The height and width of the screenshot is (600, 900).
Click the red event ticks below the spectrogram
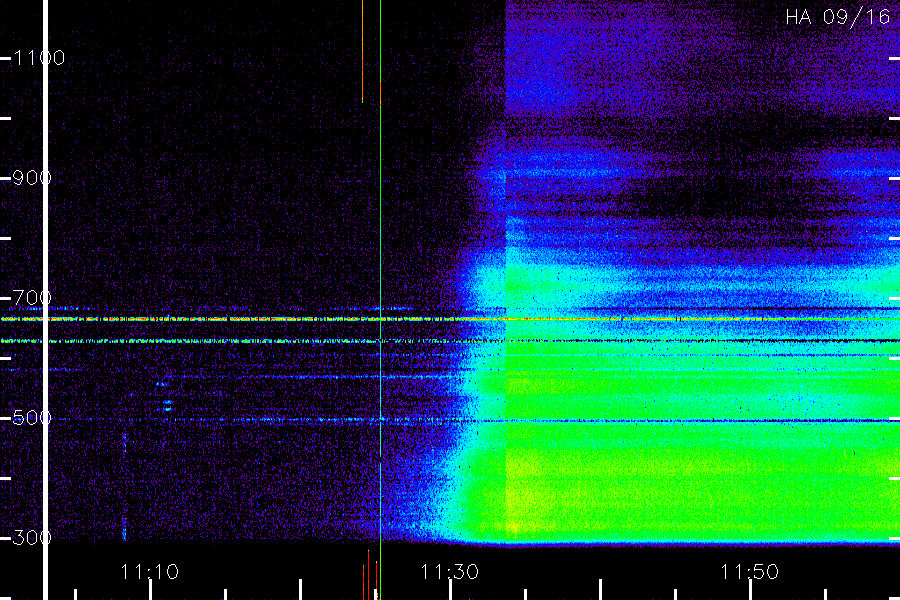tap(369, 575)
